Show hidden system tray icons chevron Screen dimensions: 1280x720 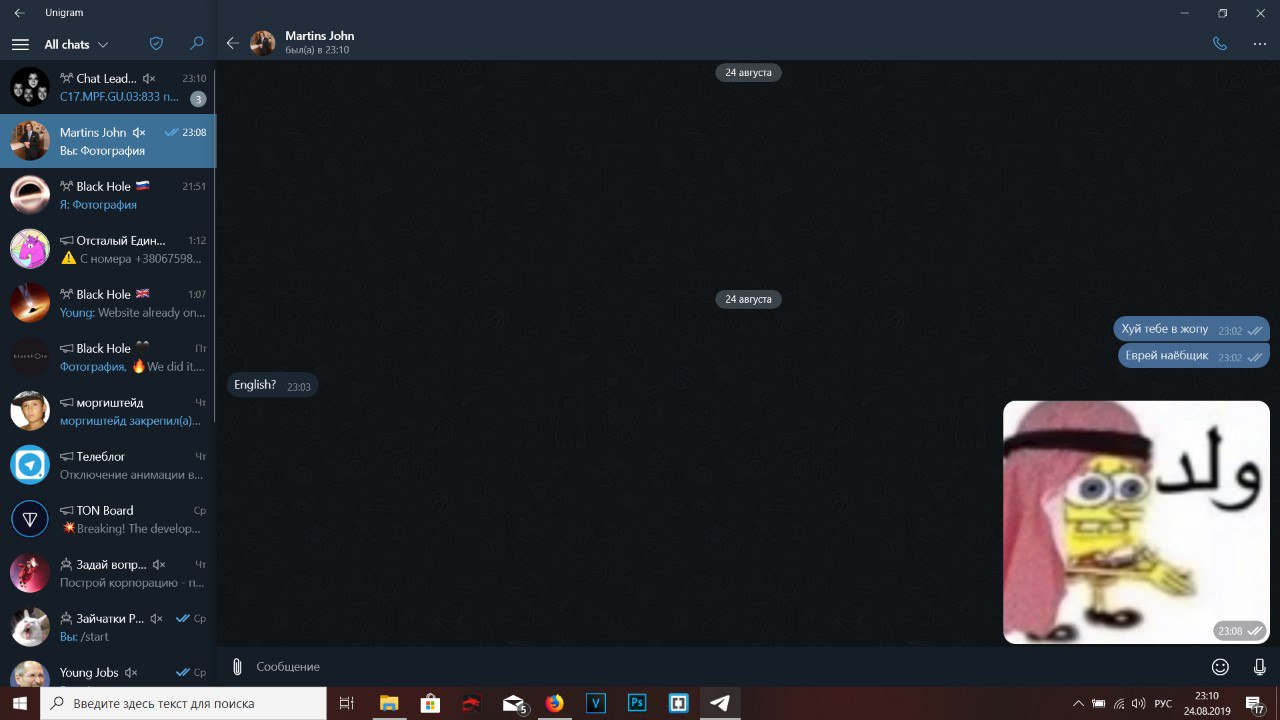[x=1078, y=703]
